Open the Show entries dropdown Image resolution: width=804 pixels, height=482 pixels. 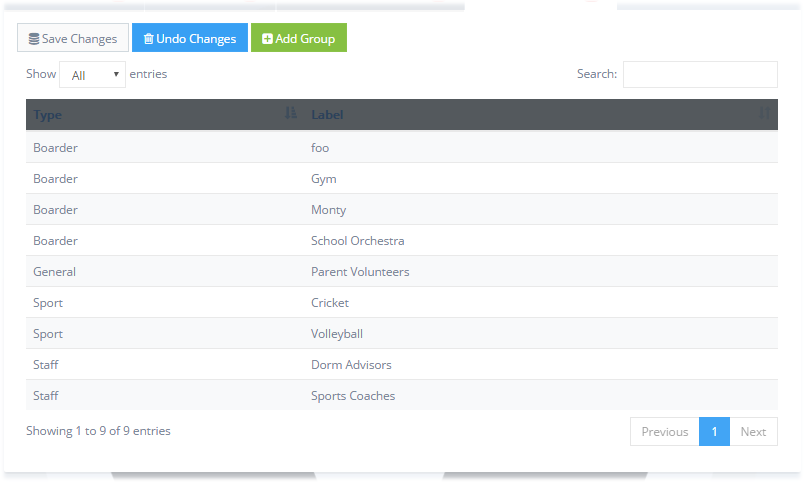point(92,74)
